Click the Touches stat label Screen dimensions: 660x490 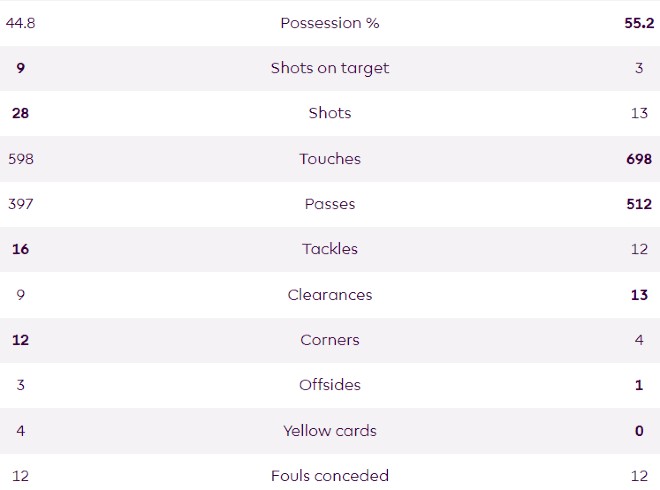329,159
